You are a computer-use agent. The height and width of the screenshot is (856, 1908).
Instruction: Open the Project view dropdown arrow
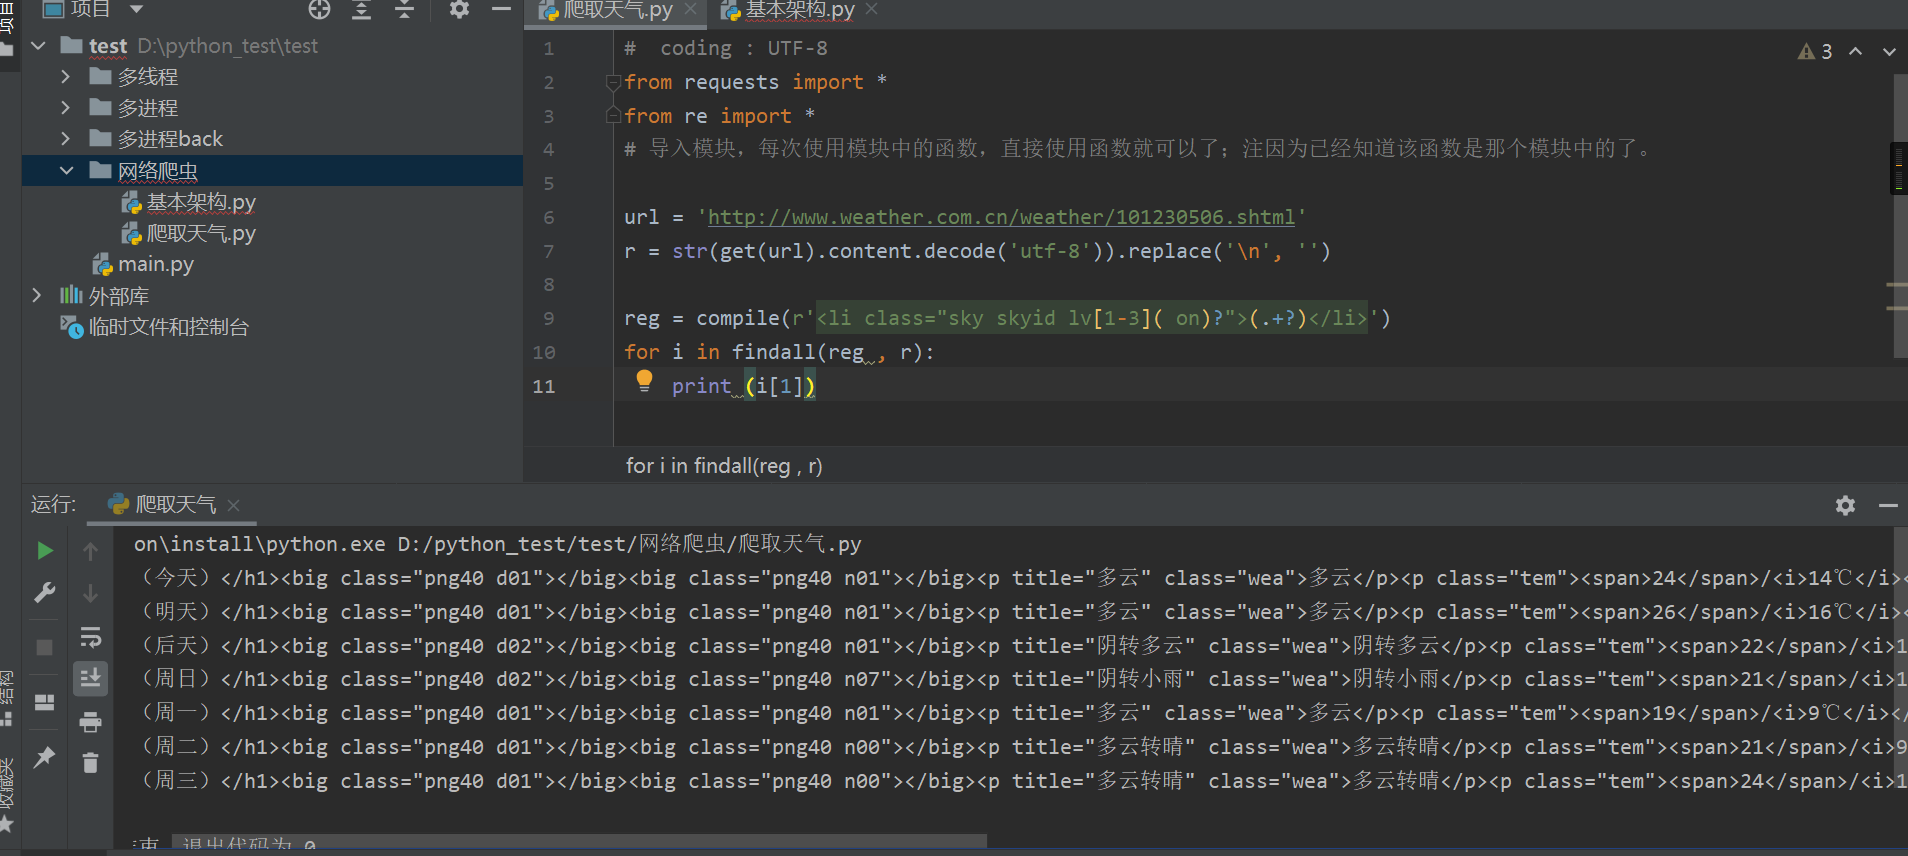(x=137, y=10)
